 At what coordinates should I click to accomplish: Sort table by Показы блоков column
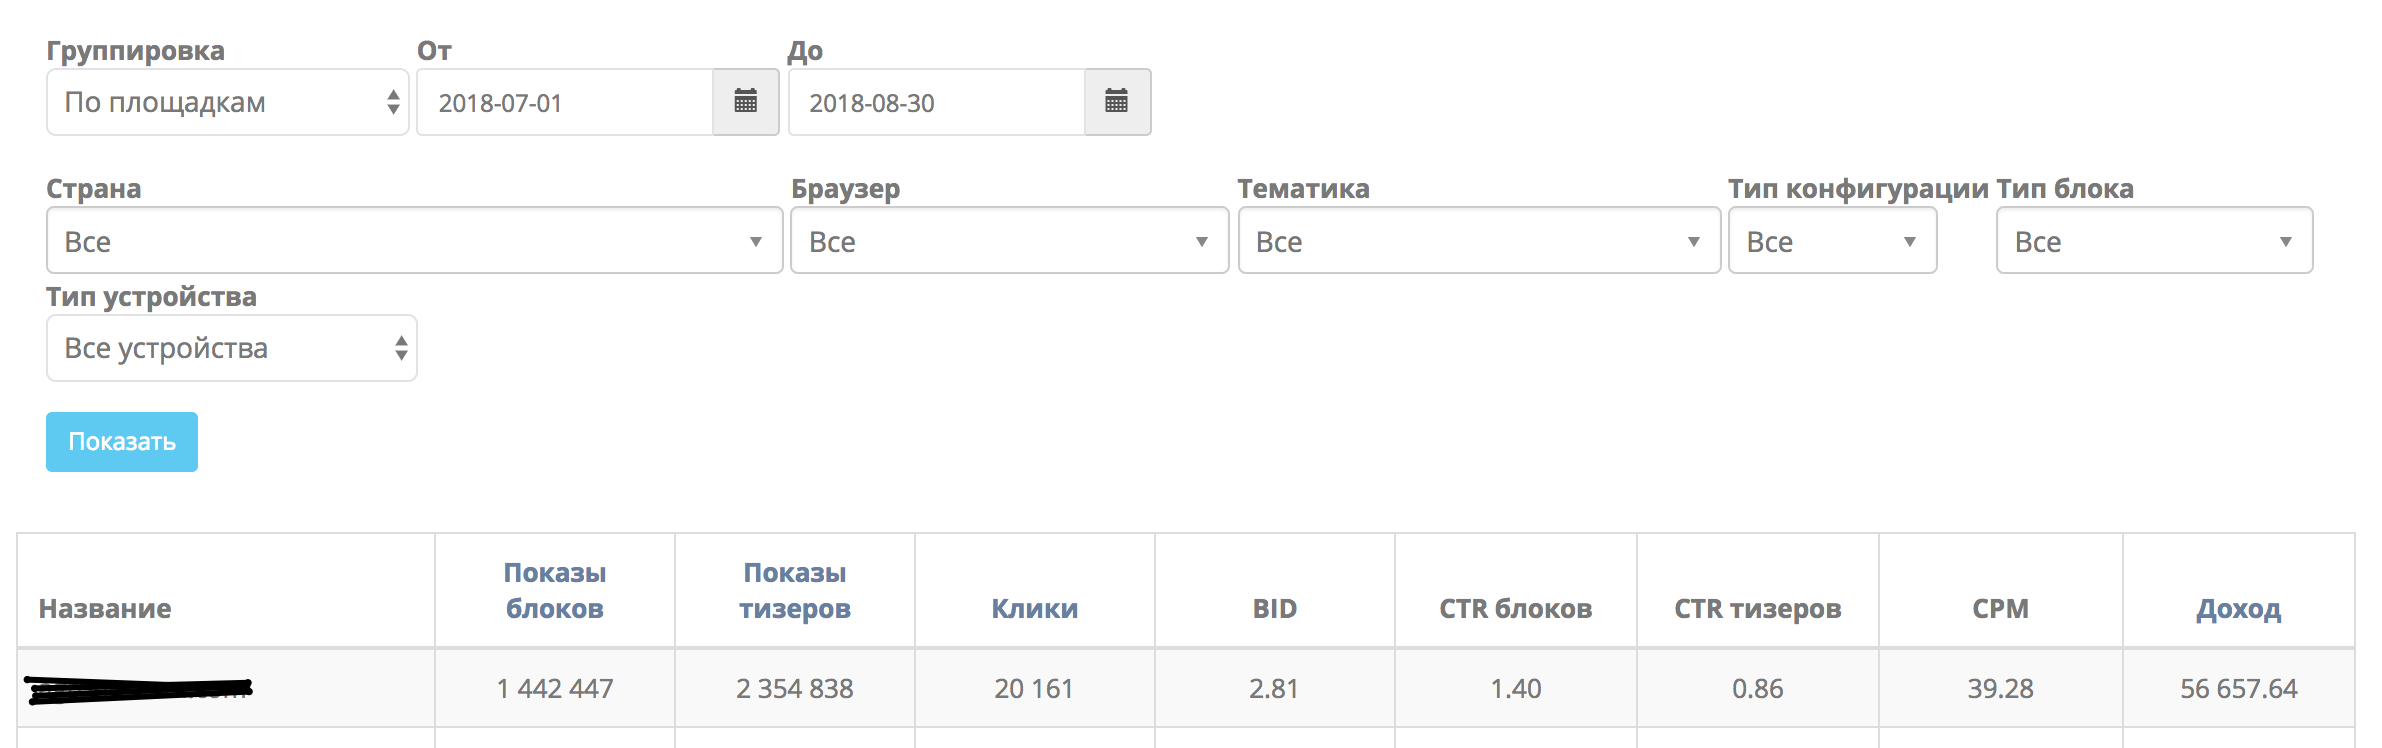pyautogui.click(x=555, y=590)
